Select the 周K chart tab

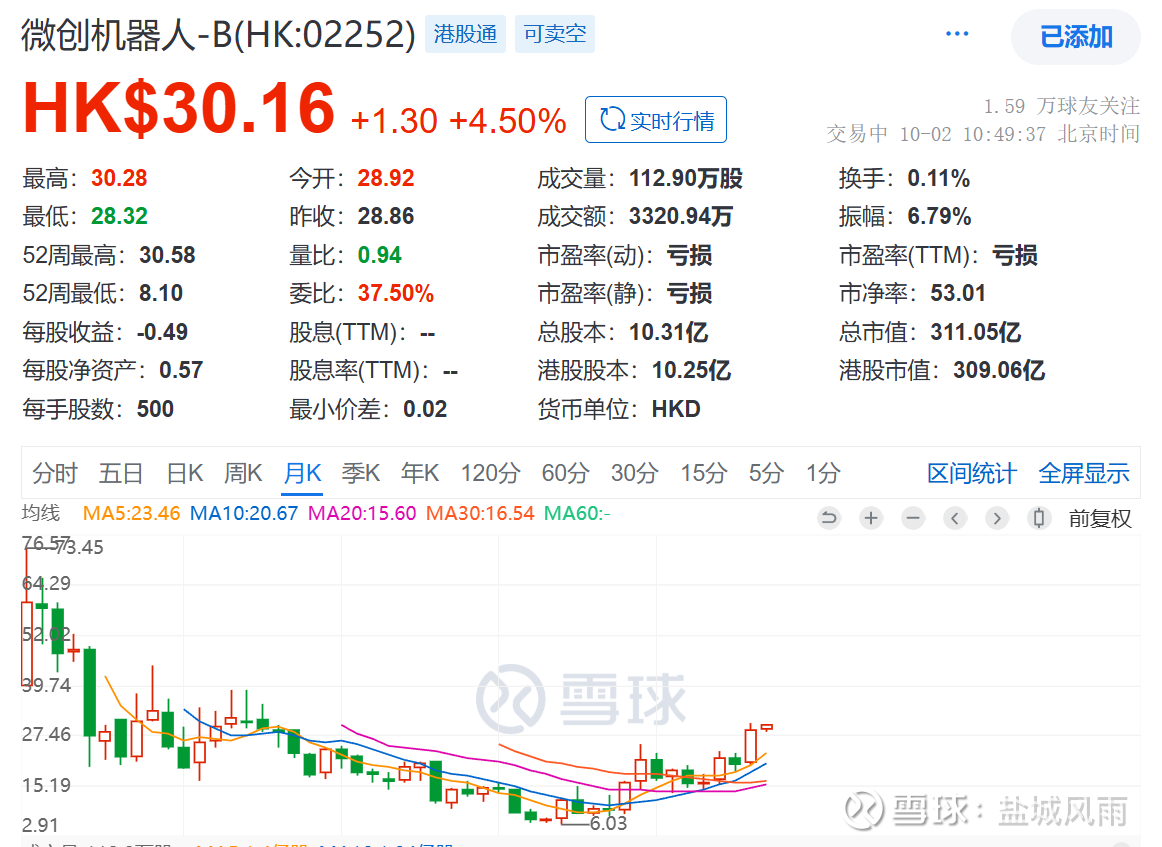click(243, 473)
